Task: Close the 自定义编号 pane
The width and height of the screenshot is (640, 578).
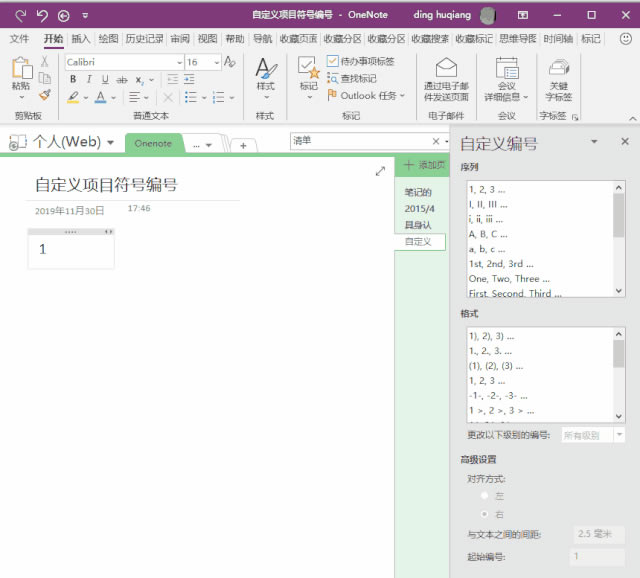Action: [x=625, y=141]
